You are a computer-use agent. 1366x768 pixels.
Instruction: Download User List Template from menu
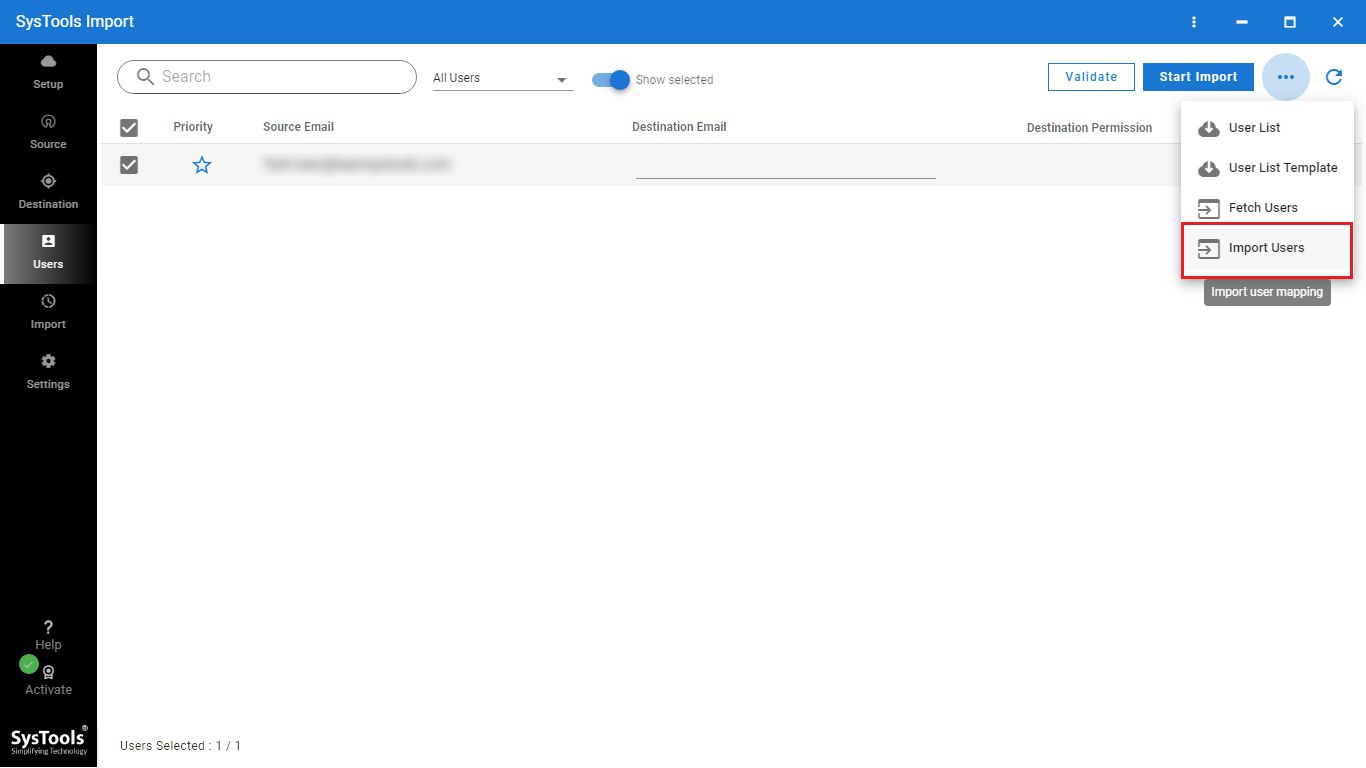pos(1282,168)
